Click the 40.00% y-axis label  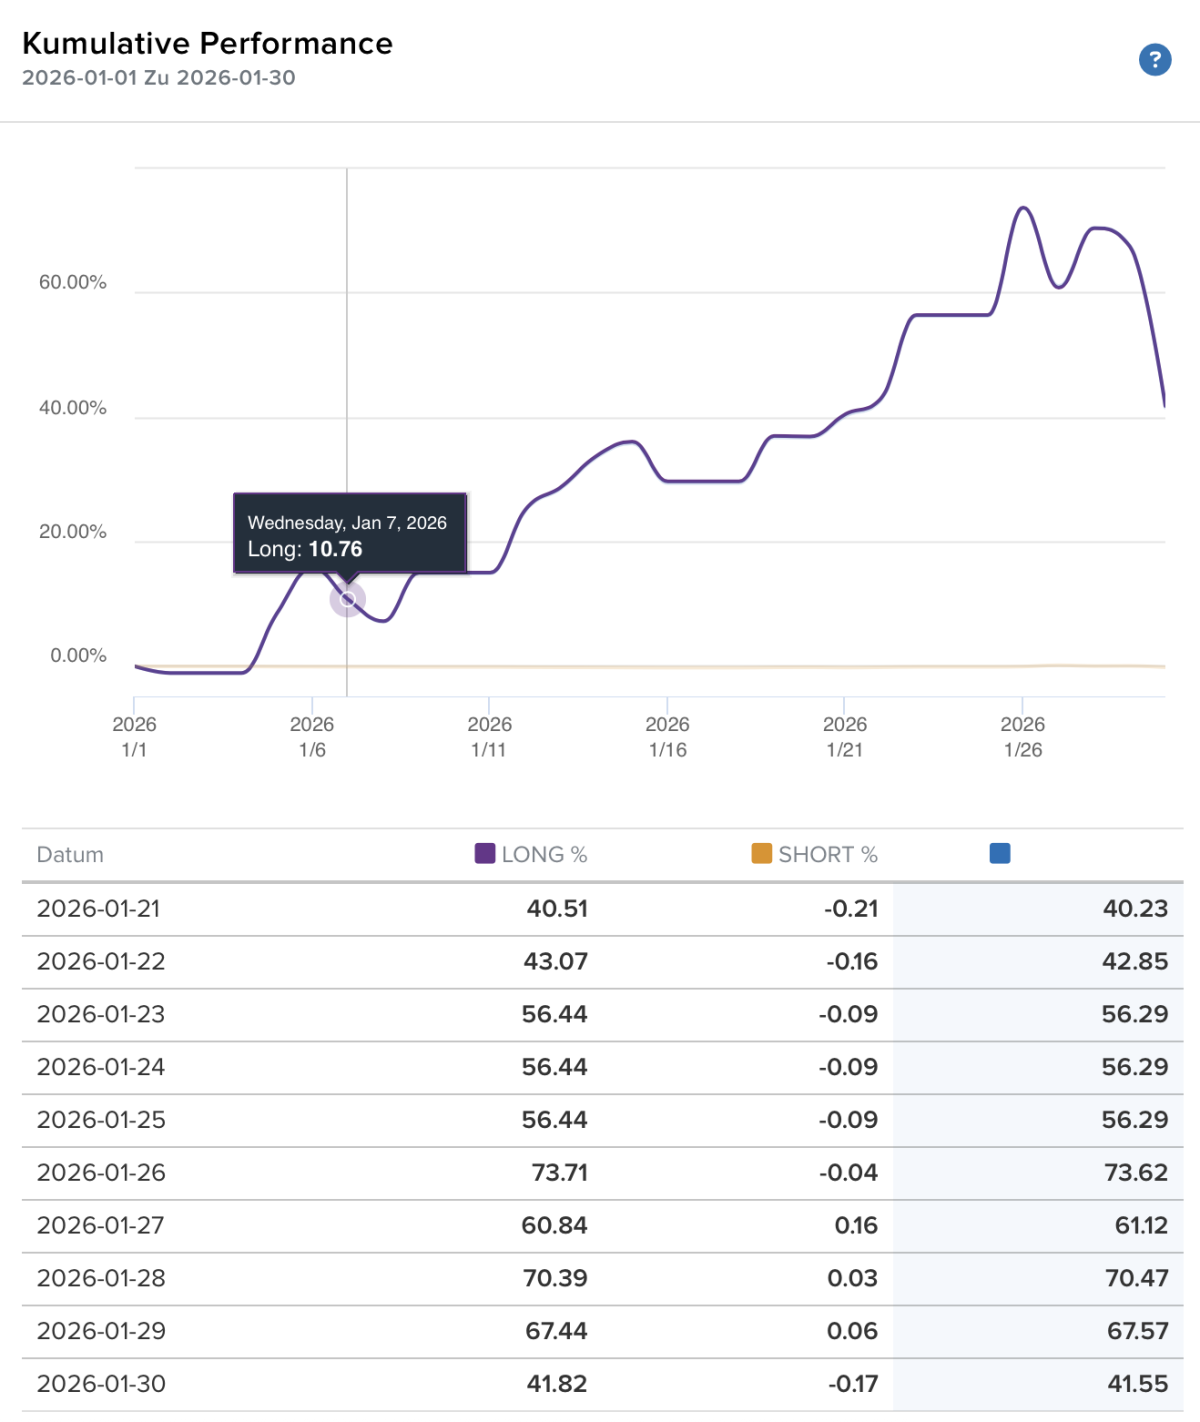[73, 408]
